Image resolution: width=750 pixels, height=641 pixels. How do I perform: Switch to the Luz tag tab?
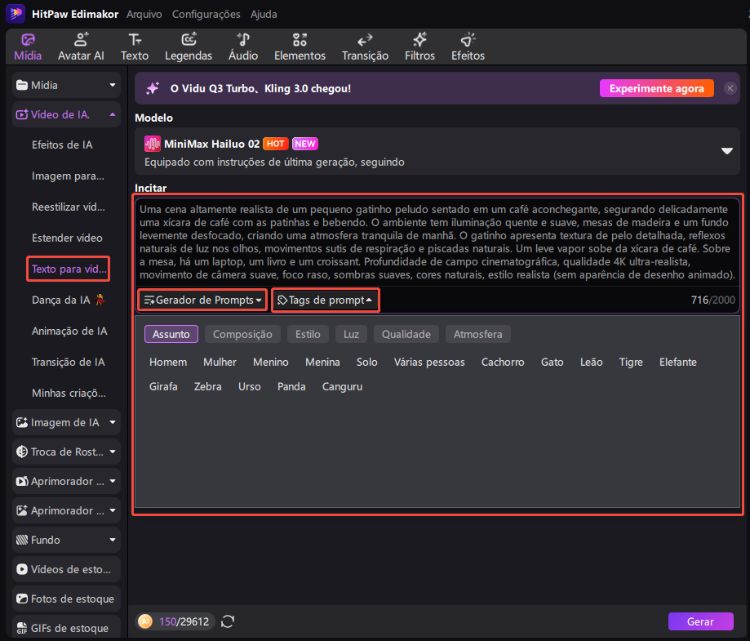coord(351,334)
